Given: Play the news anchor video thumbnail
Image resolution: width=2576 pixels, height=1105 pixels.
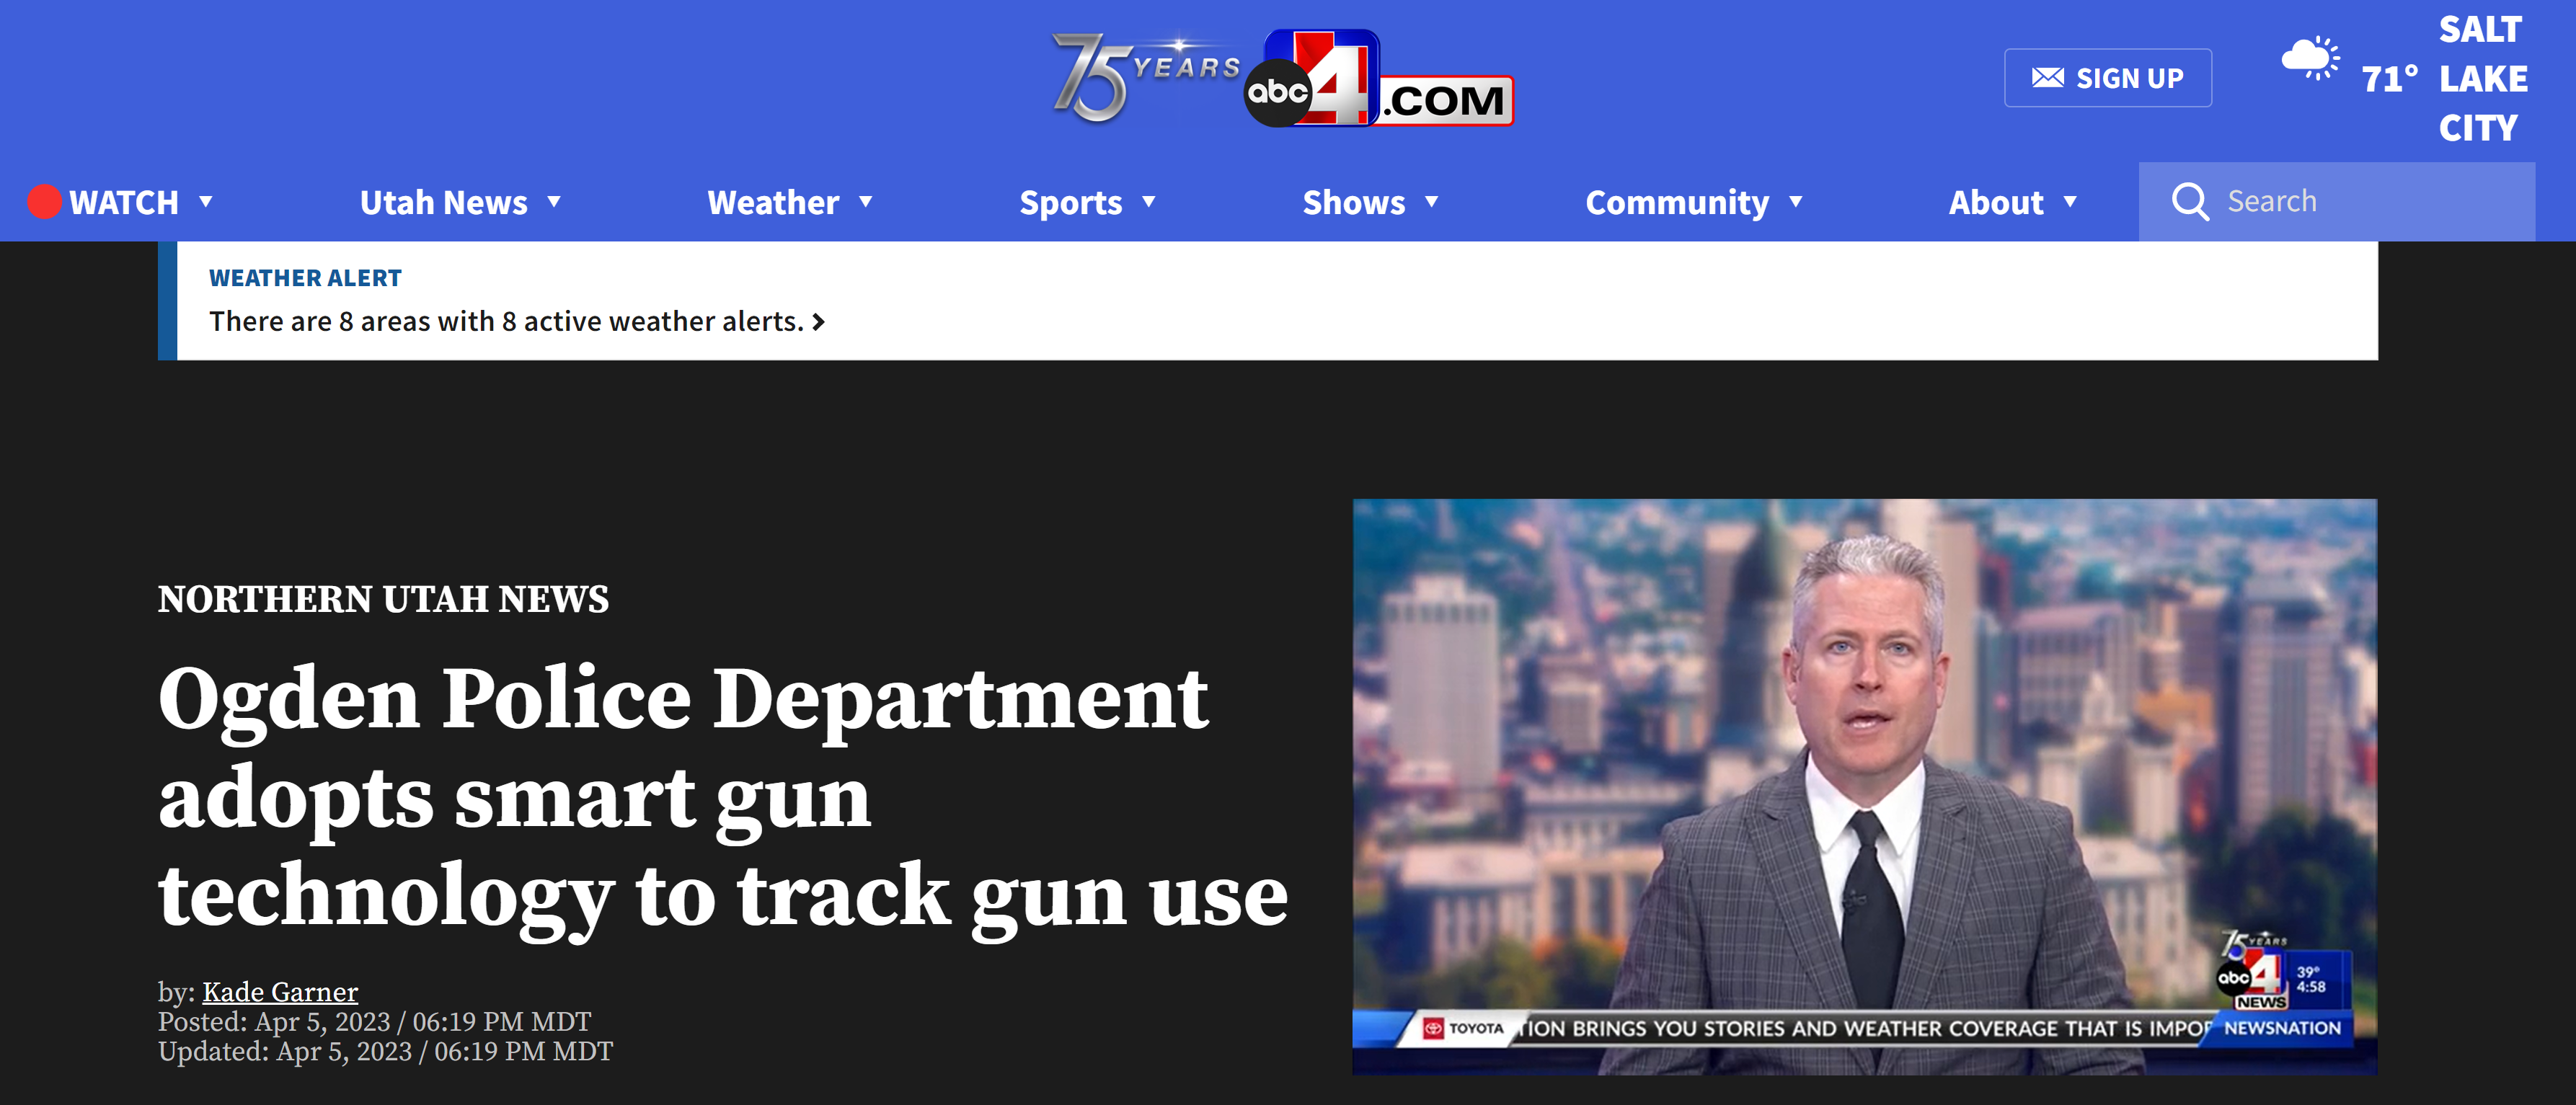Looking at the screenshot, I should point(1864,787).
